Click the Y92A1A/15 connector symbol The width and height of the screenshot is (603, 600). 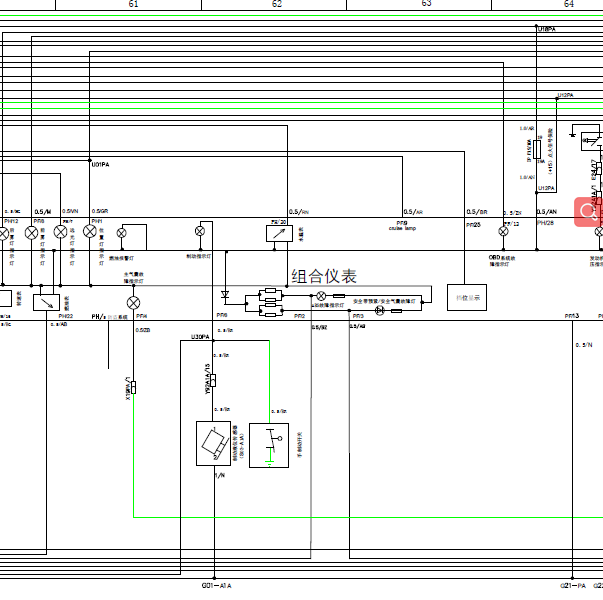tap(213, 380)
